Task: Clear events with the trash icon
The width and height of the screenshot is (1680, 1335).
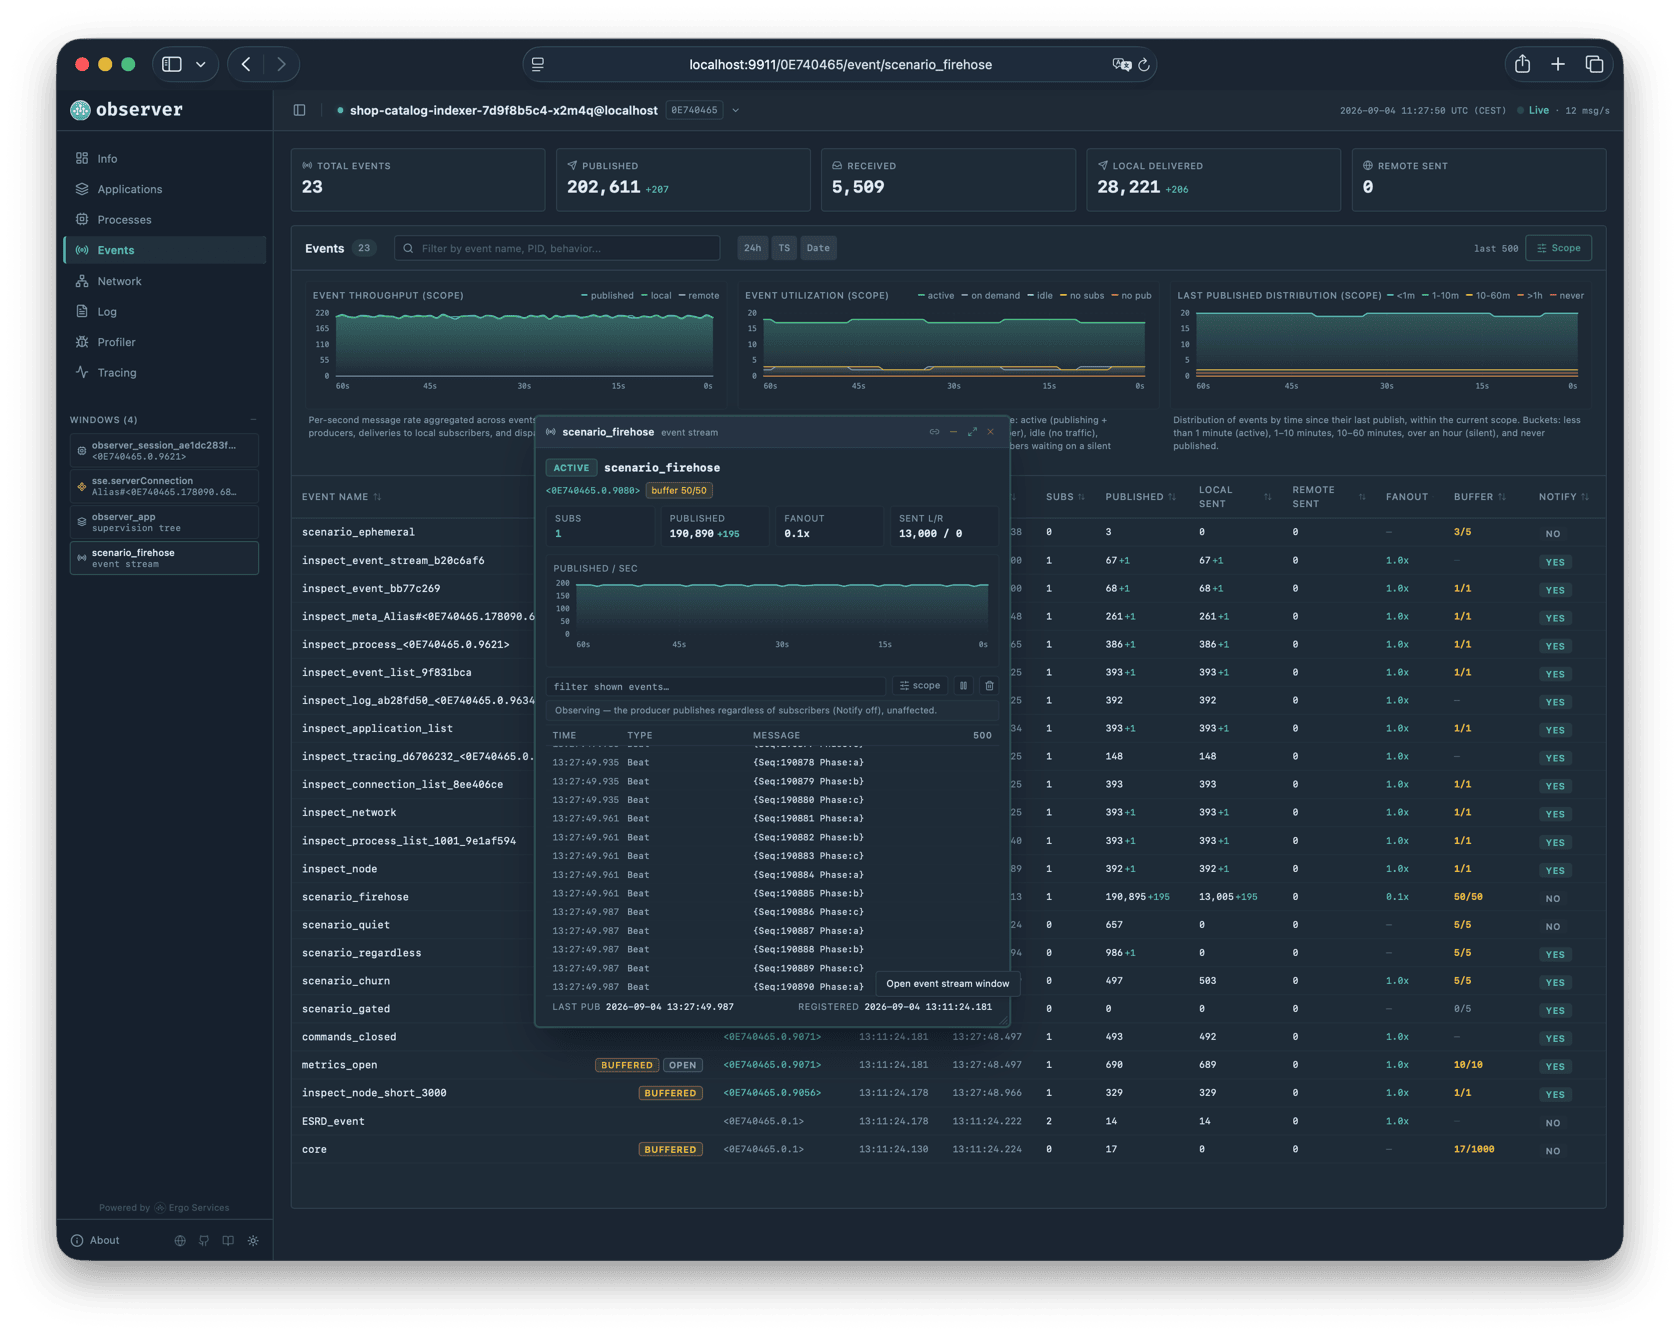Action: (x=989, y=686)
